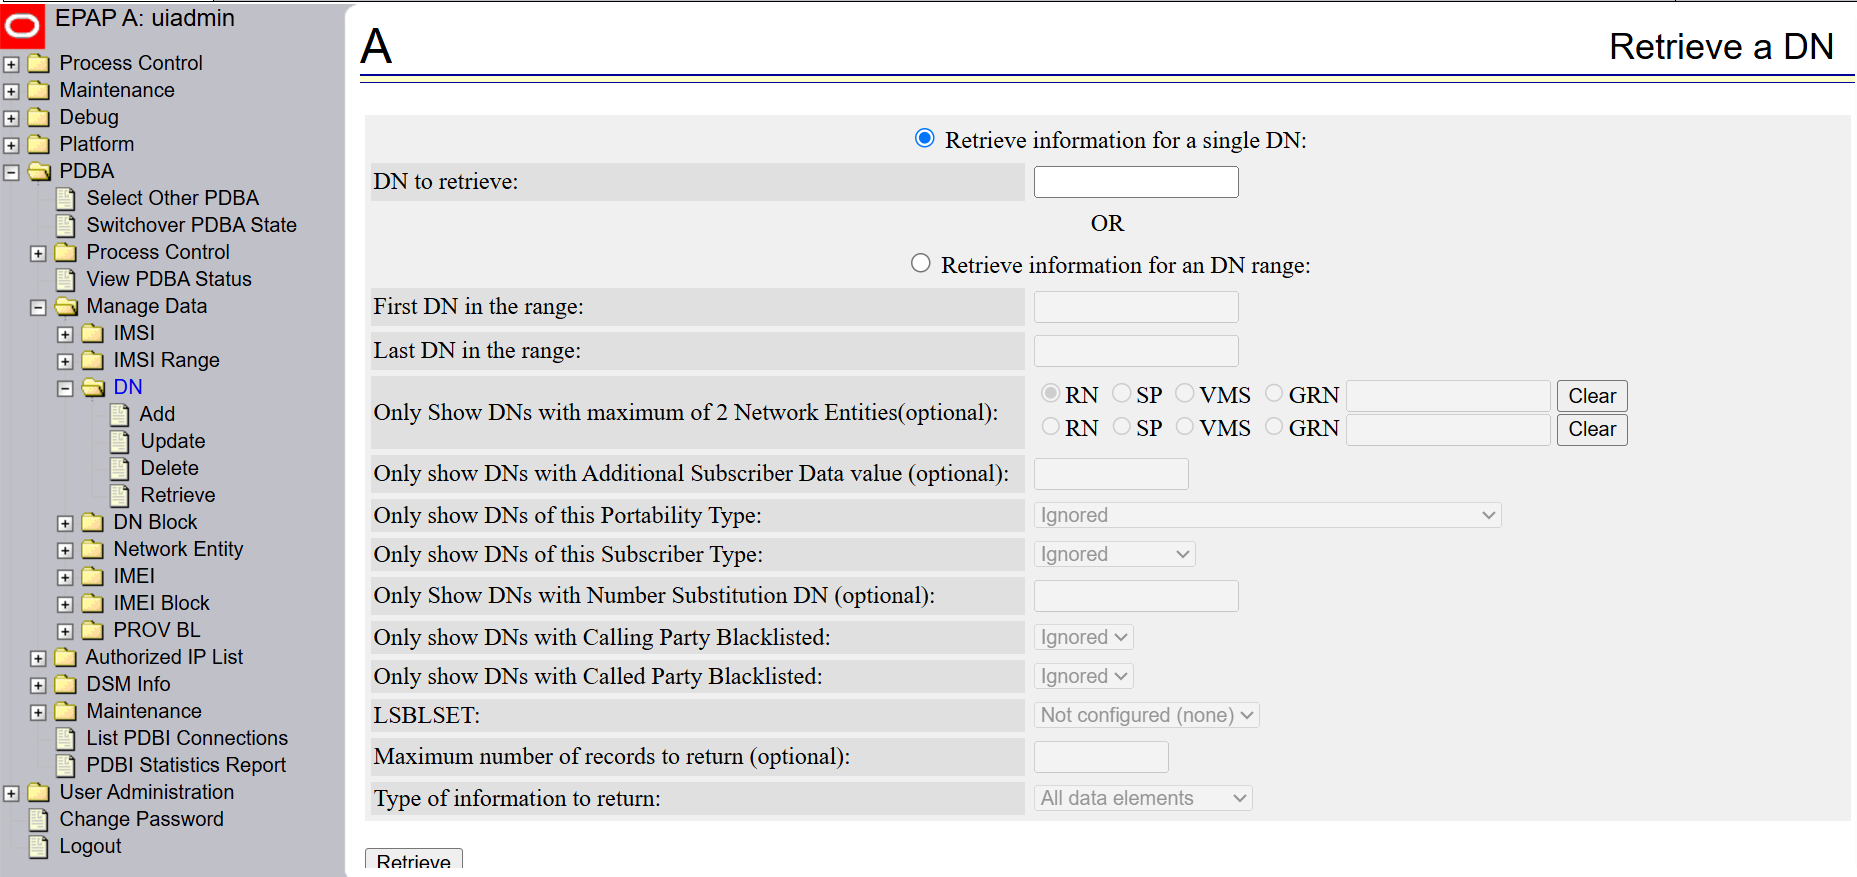This screenshot has width=1857, height=877.
Task: Open the Called Party Blacklisted dropdown
Action: (1084, 676)
